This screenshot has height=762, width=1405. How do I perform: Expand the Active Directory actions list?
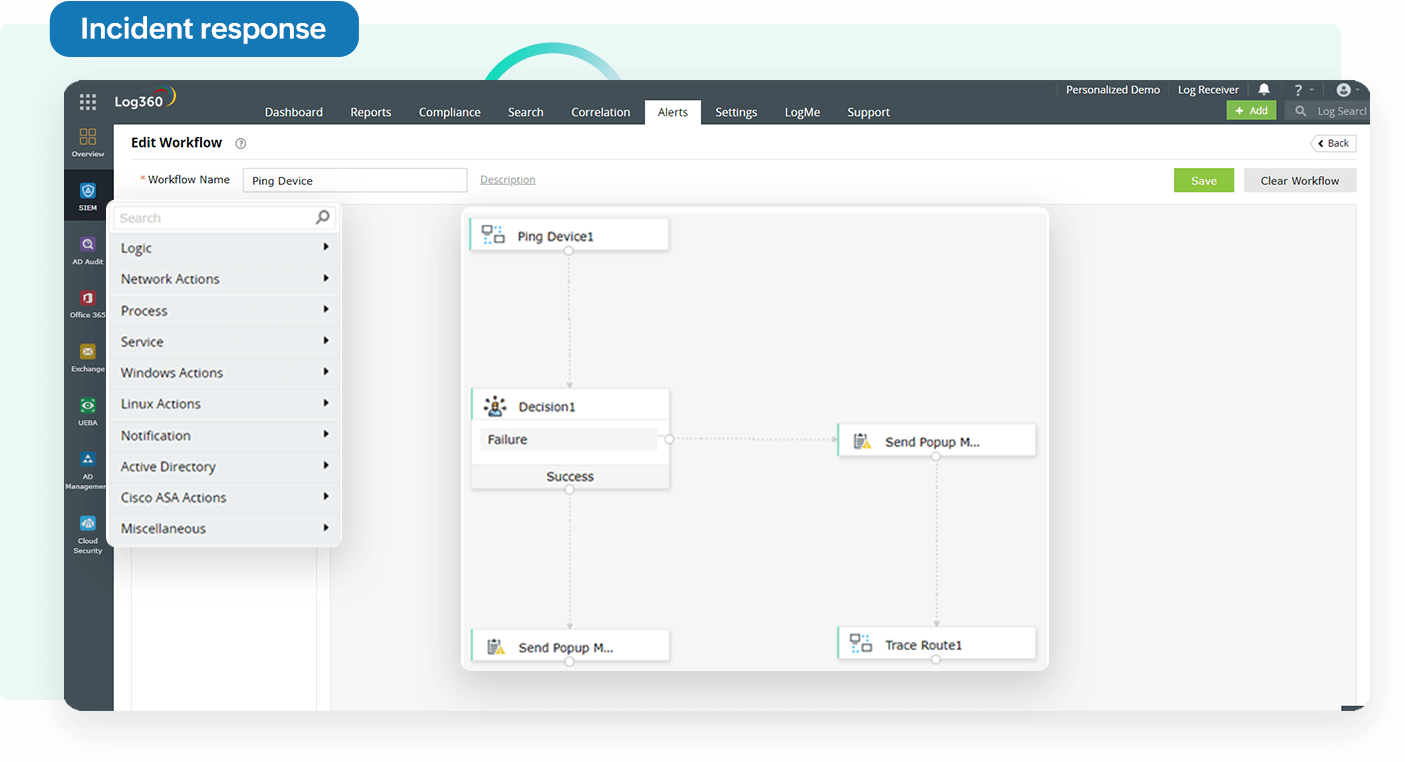pos(168,466)
